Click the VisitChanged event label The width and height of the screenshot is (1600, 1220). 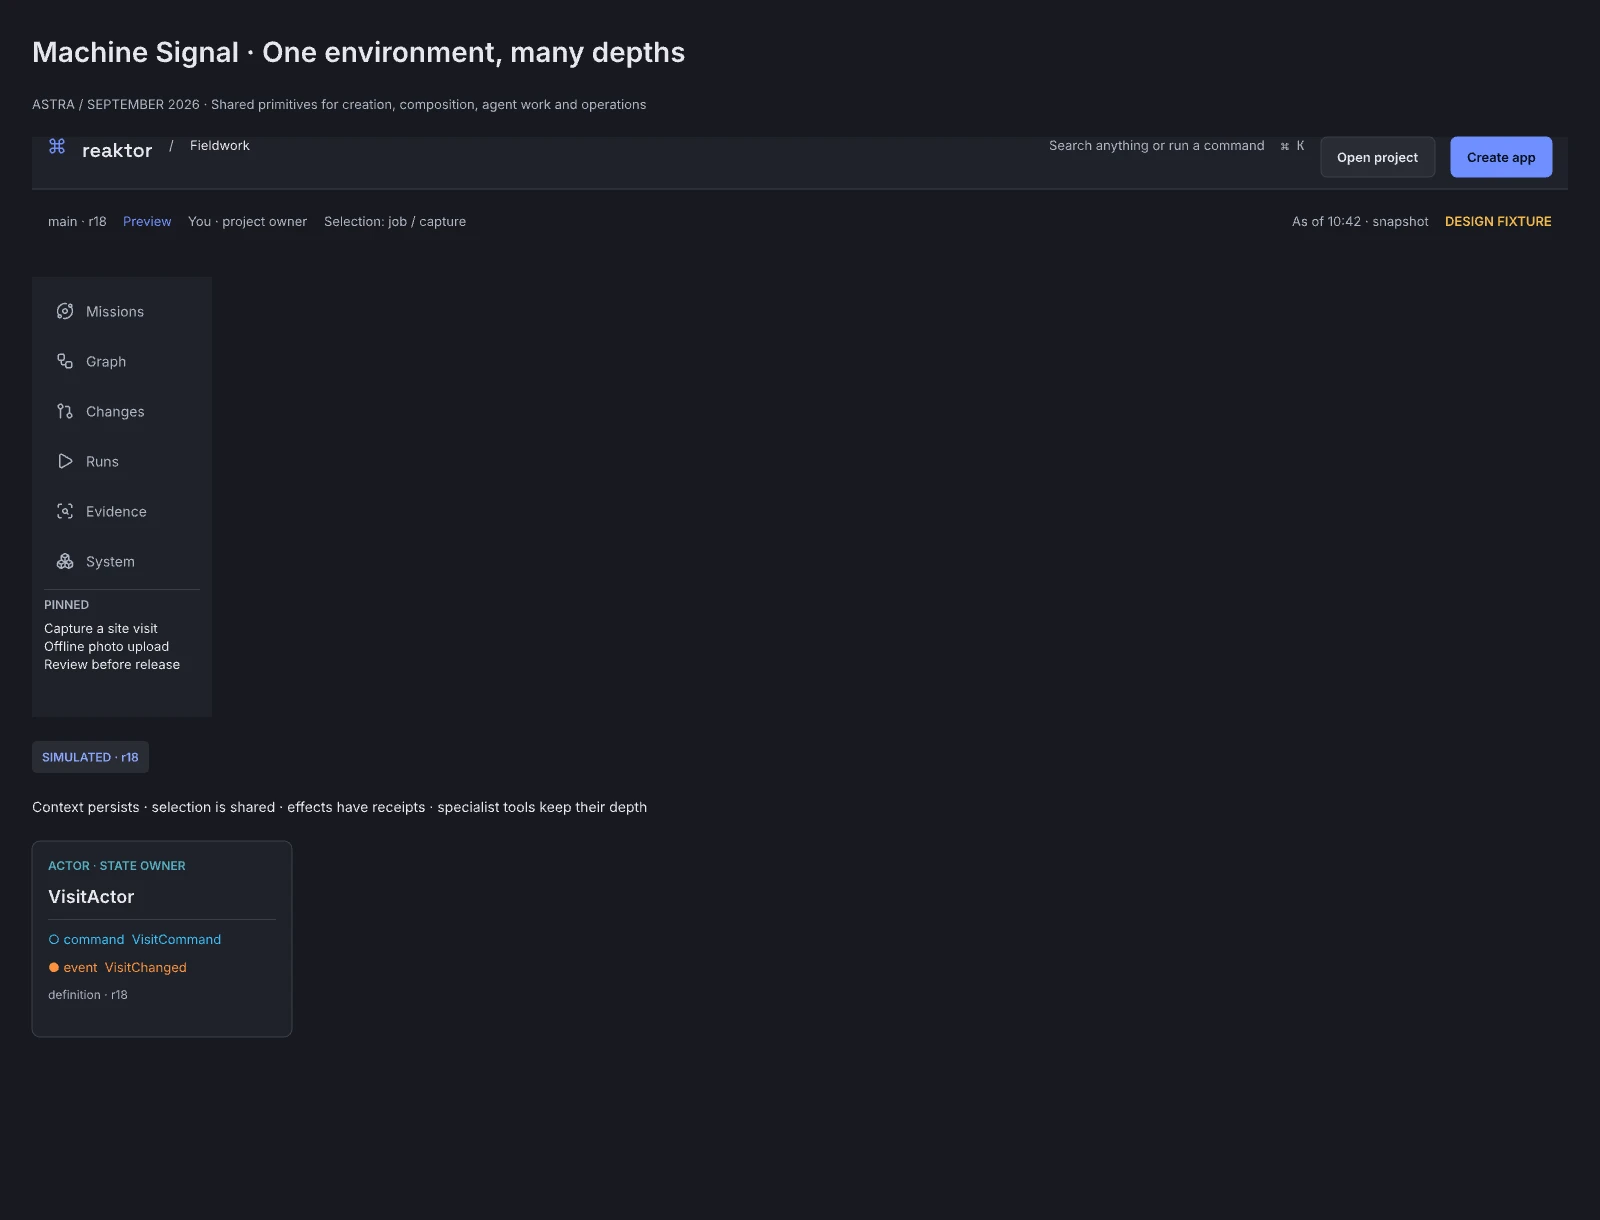(146, 968)
